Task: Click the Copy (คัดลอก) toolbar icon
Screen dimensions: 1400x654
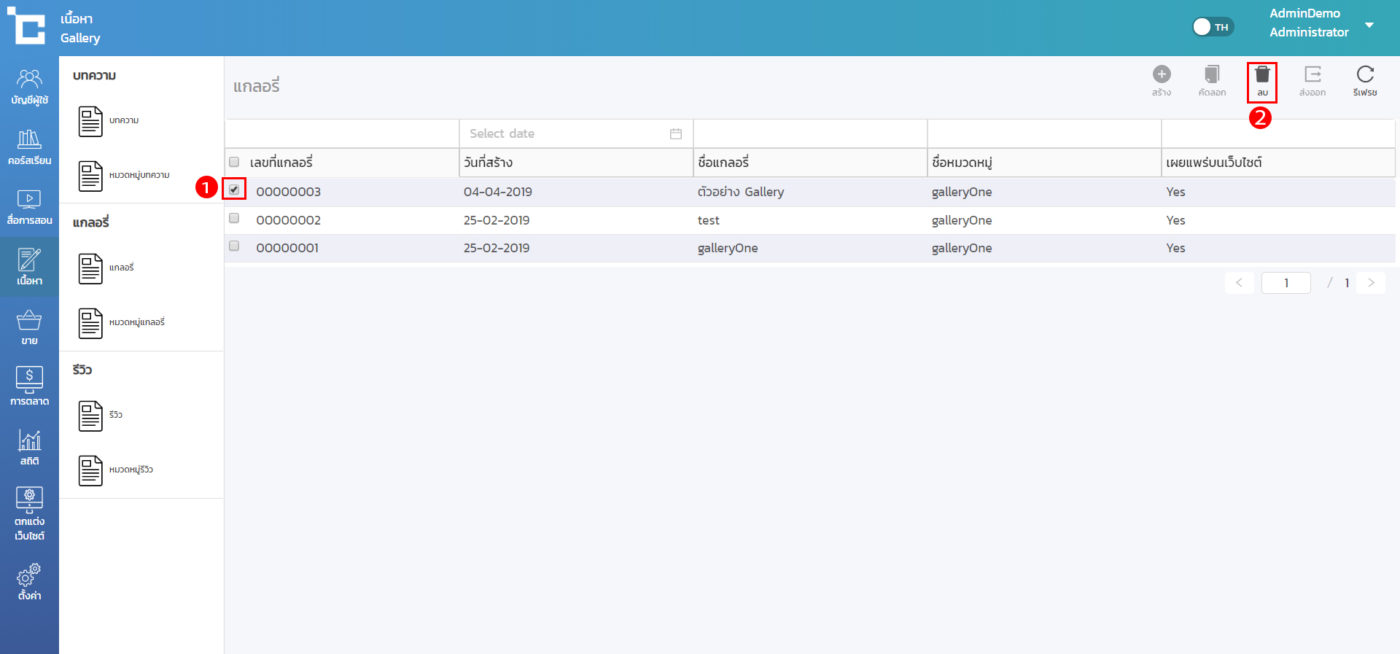Action: pyautogui.click(x=1212, y=76)
